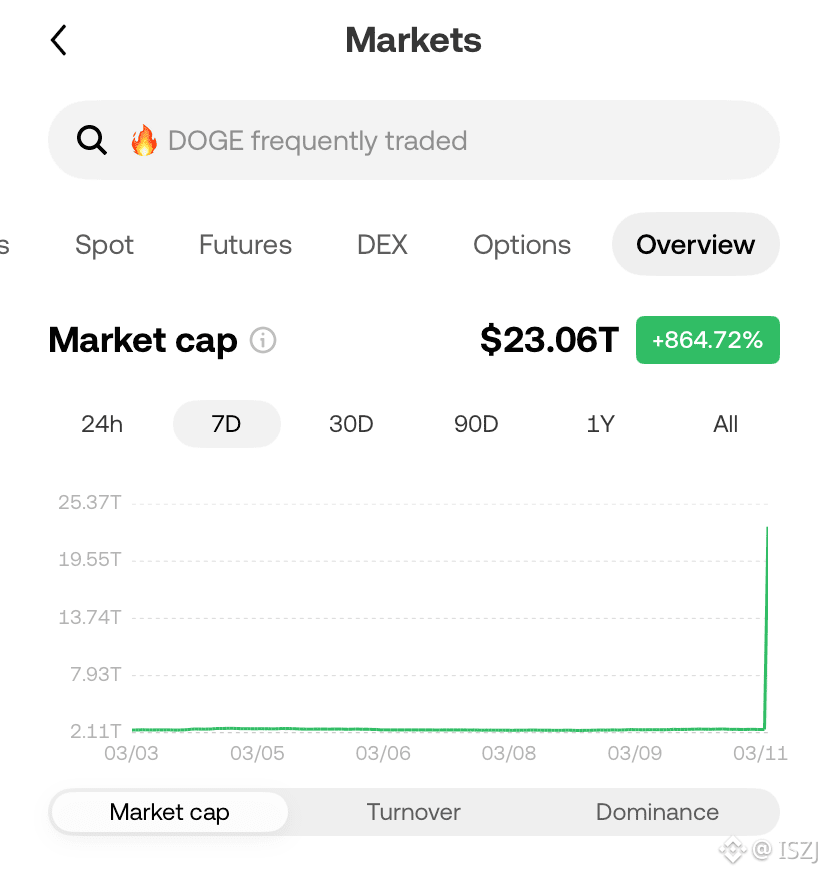Go to the Options tab
The image size is (827, 875).
pyautogui.click(x=522, y=244)
